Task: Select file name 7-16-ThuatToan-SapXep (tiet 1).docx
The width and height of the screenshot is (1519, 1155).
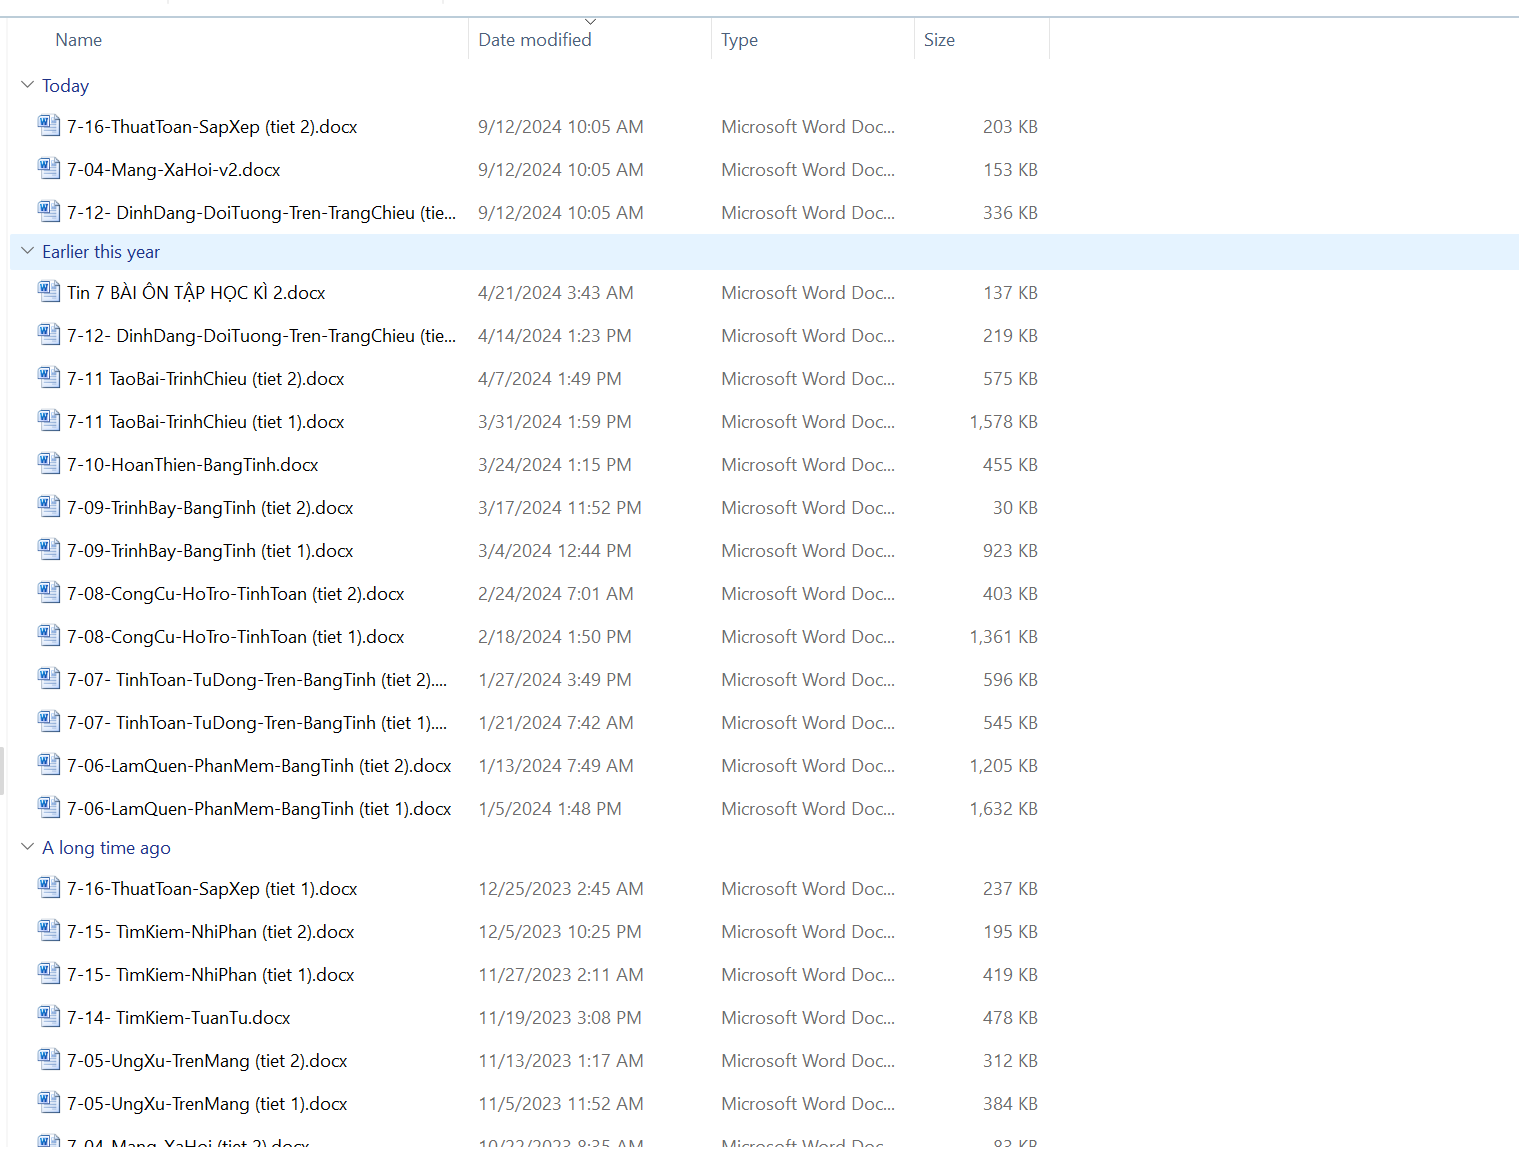Action: click(x=212, y=889)
